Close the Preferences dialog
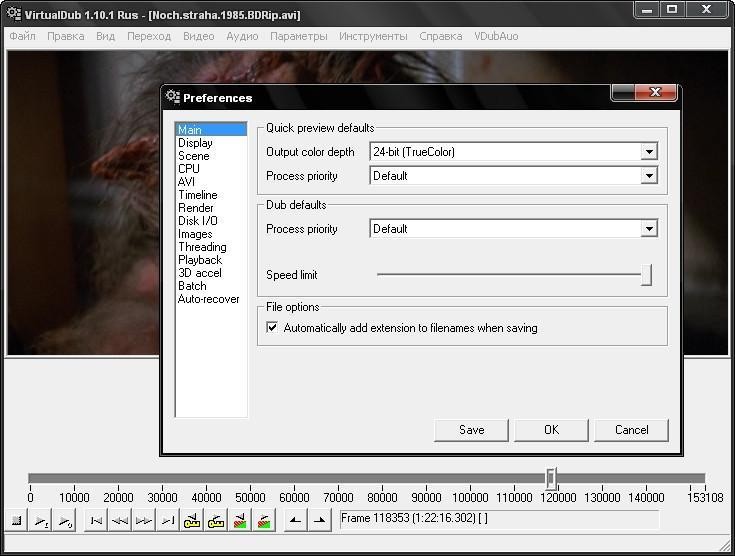Image resolution: width=735 pixels, height=556 pixels. tap(656, 92)
